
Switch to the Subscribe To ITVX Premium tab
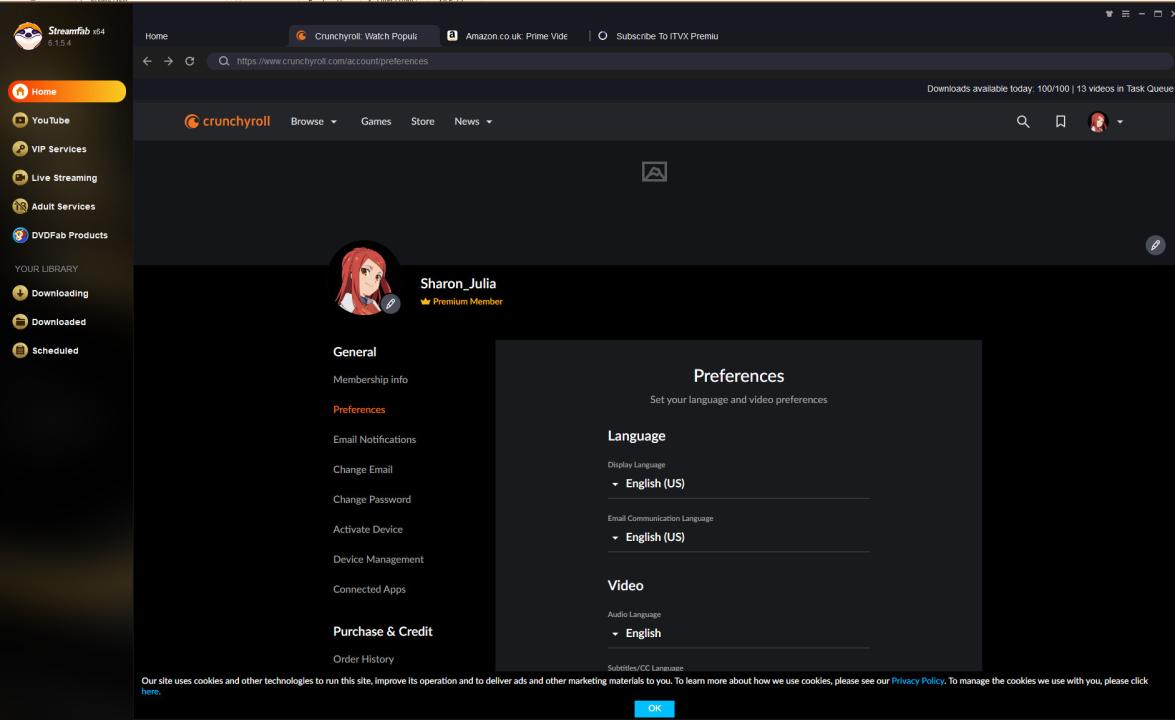667,36
